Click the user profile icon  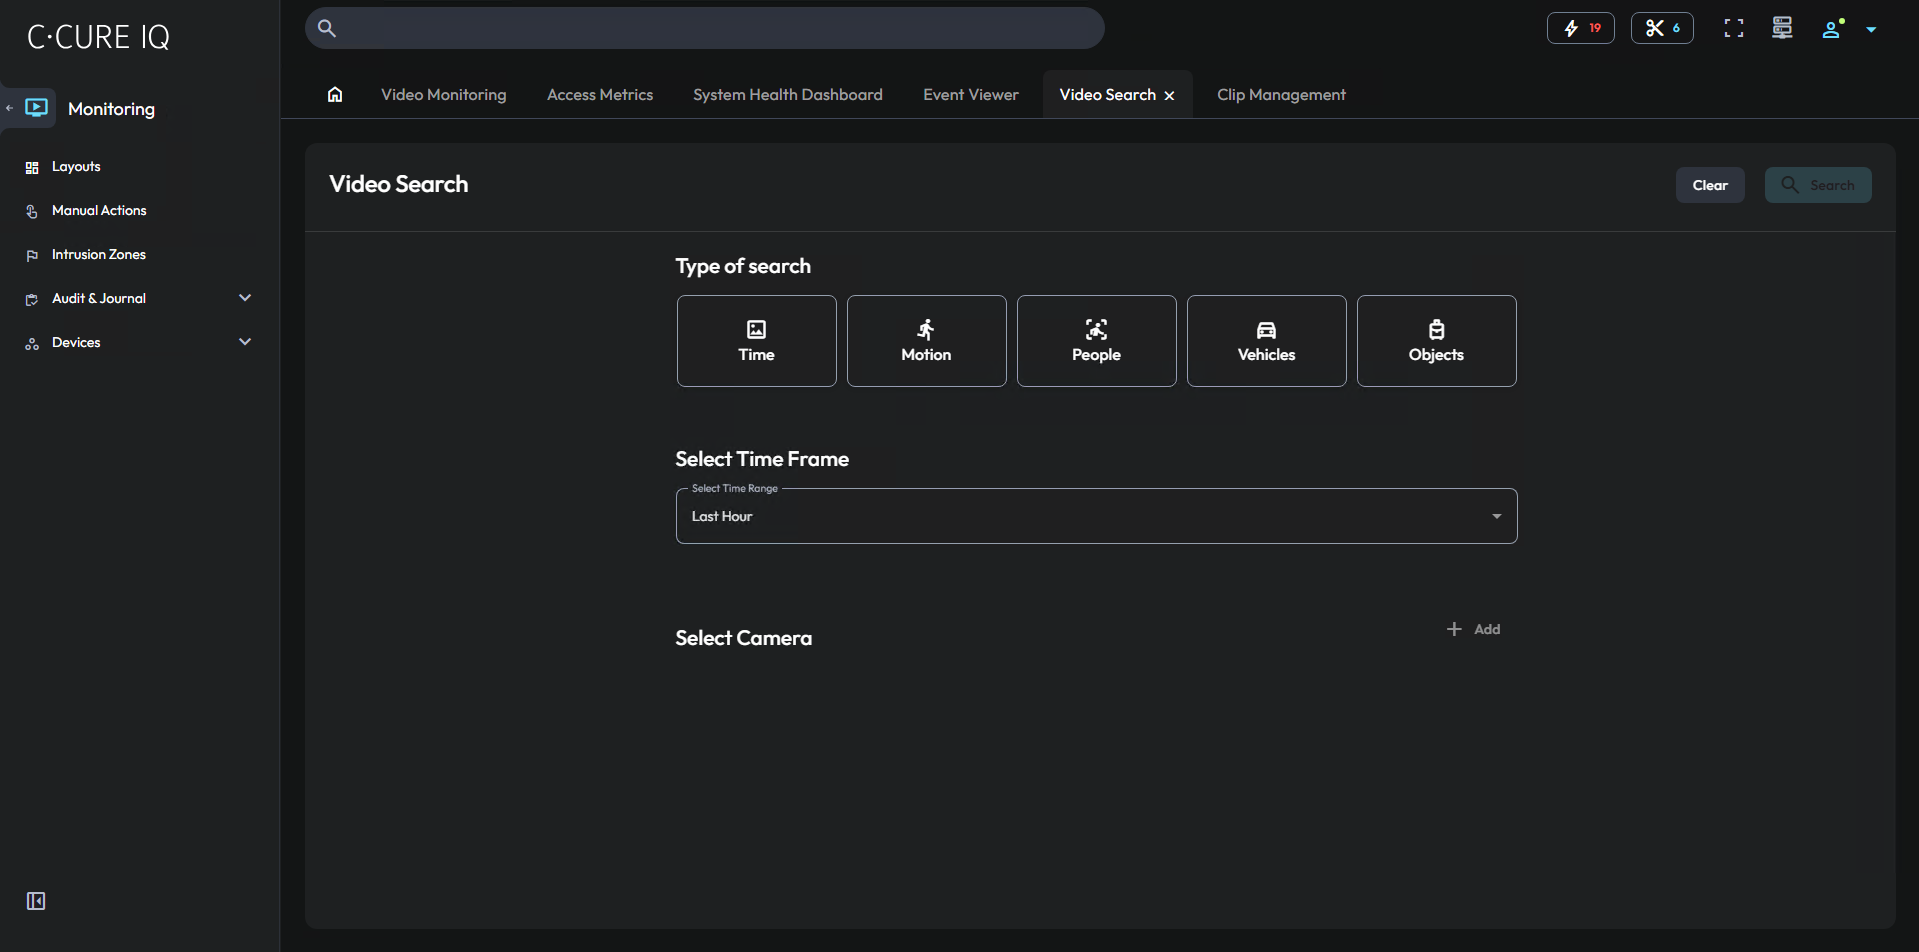click(x=1831, y=27)
